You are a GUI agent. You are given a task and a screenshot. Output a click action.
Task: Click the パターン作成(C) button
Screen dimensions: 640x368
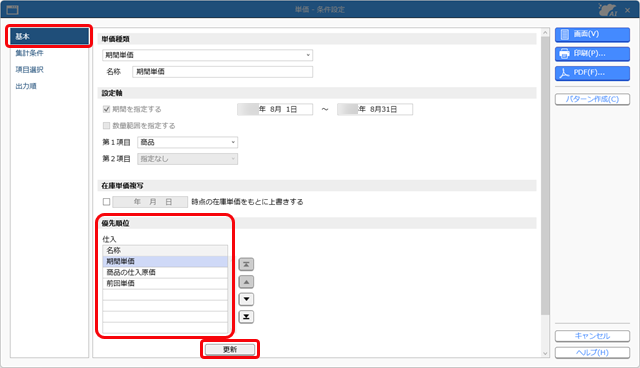[592, 99]
